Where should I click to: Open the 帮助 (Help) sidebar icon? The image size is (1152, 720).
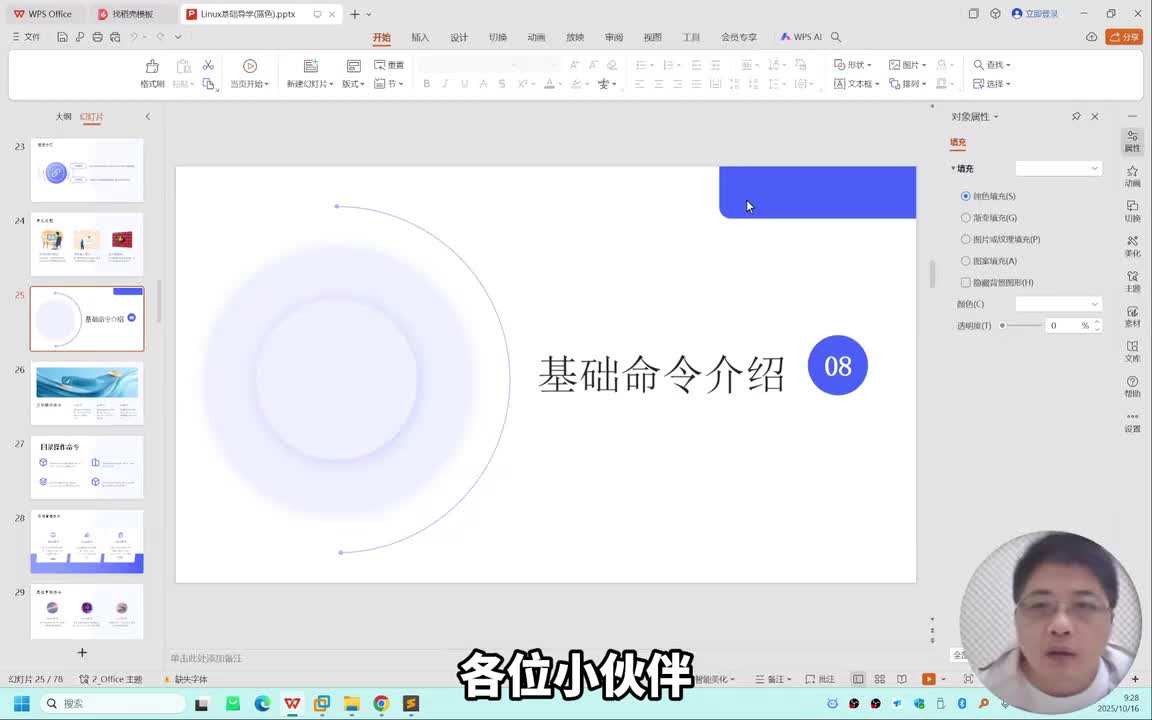[x=1132, y=386]
